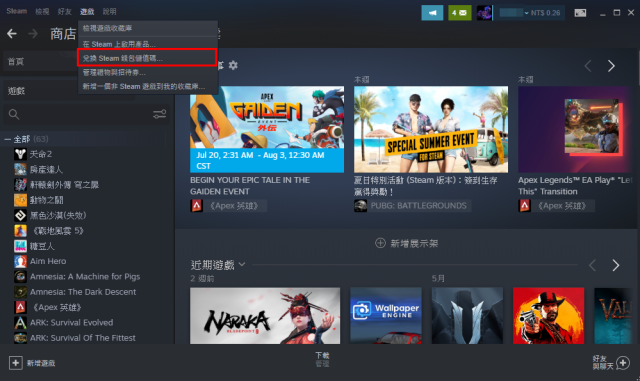Open the 好友 menu
640x381 pixels.
coord(64,11)
